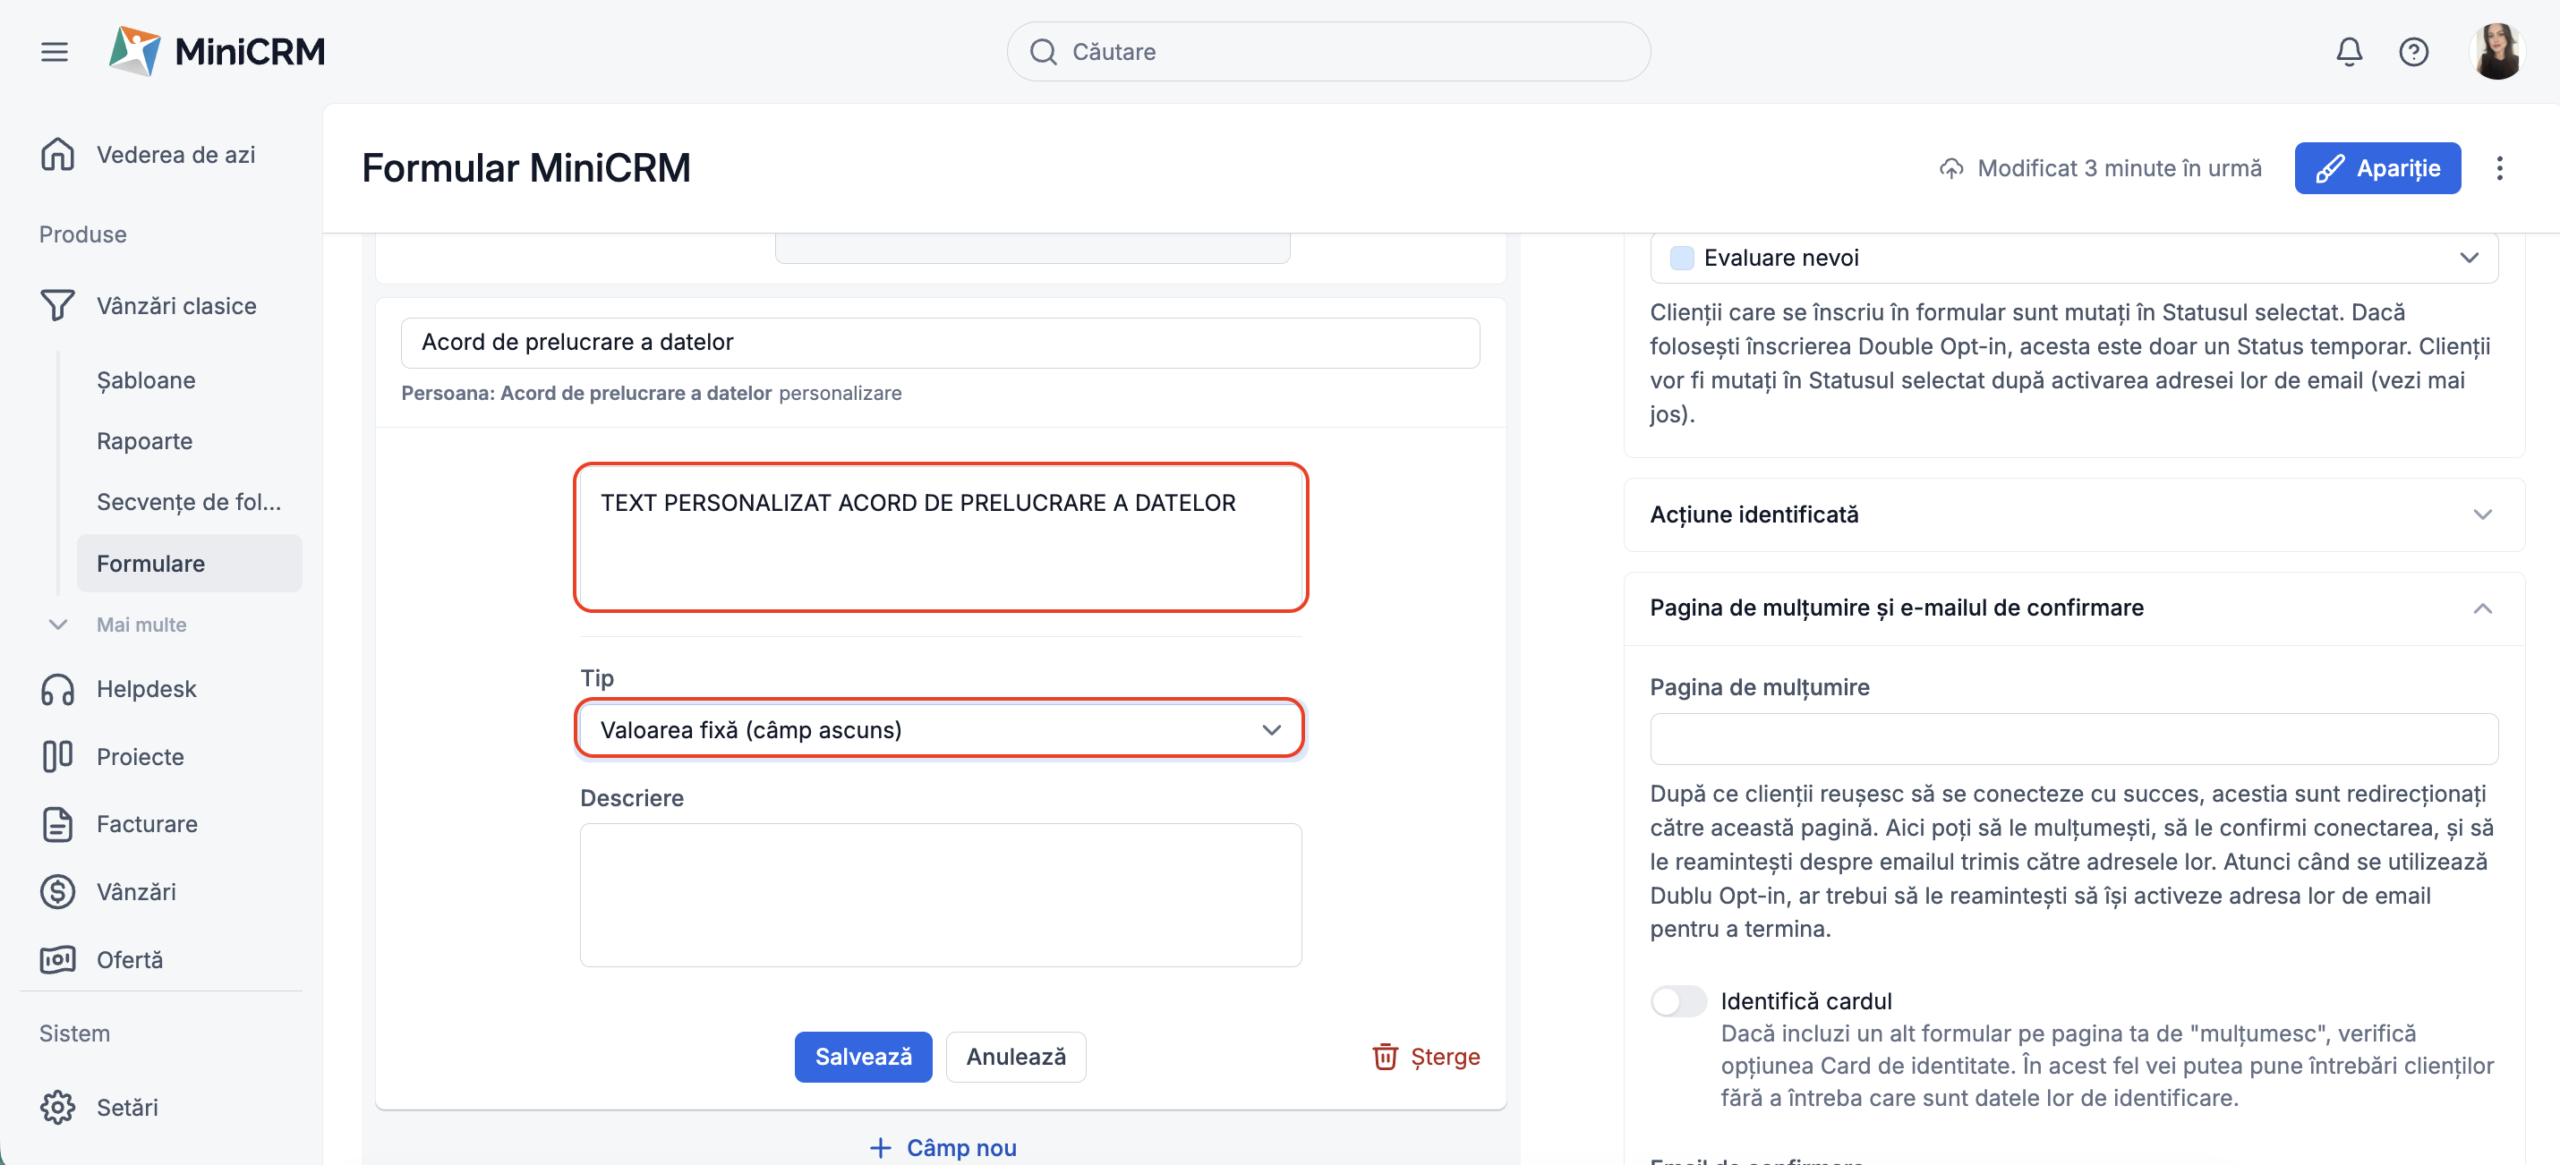Click the Șterge delete link

(x=1426, y=1057)
